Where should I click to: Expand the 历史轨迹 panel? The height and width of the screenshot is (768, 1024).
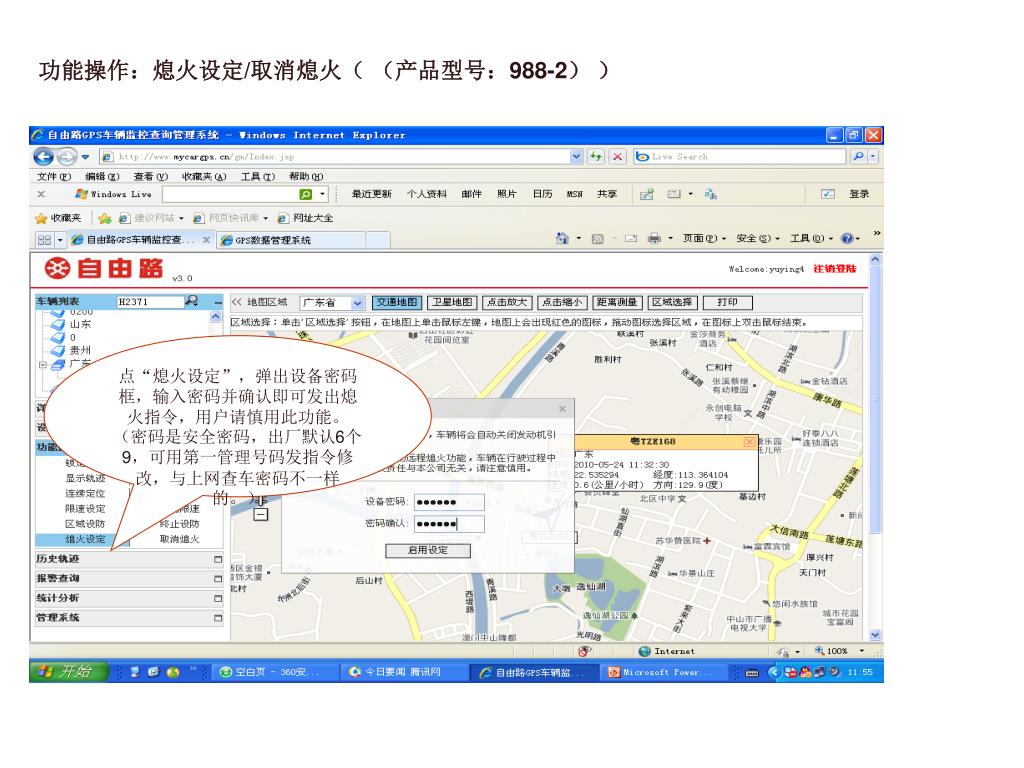click(217, 559)
